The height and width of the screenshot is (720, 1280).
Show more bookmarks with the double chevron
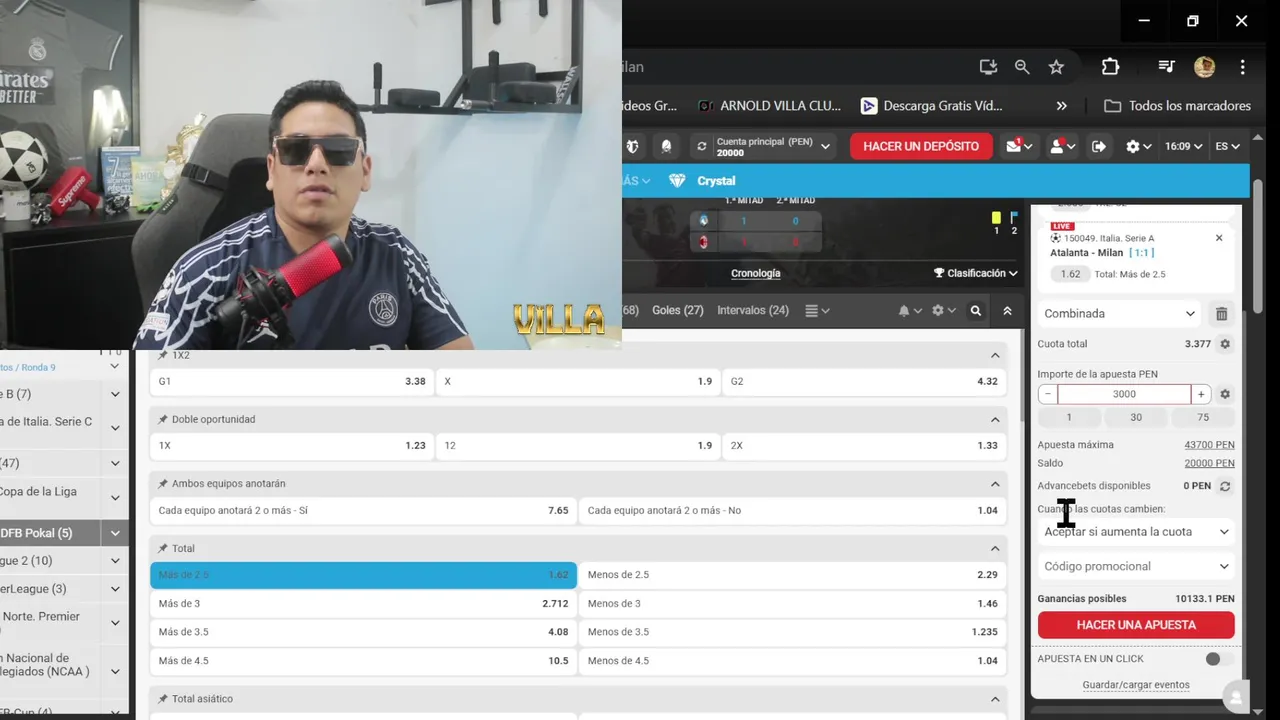[x=1061, y=106]
